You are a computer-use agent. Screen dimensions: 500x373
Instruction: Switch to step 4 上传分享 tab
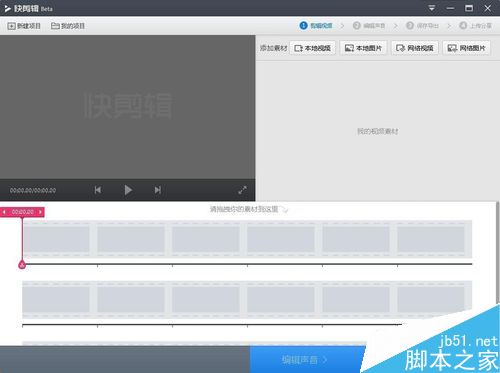click(x=475, y=26)
